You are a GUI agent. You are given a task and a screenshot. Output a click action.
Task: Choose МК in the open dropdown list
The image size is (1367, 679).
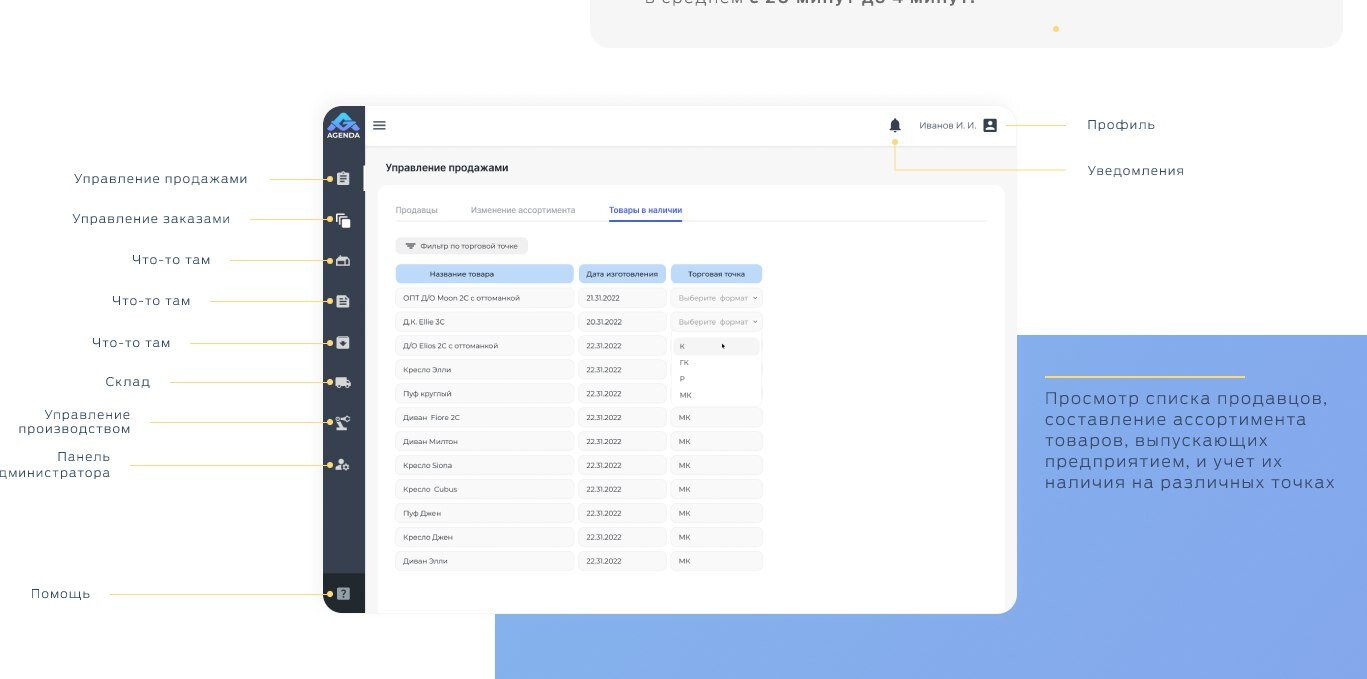click(x=686, y=395)
